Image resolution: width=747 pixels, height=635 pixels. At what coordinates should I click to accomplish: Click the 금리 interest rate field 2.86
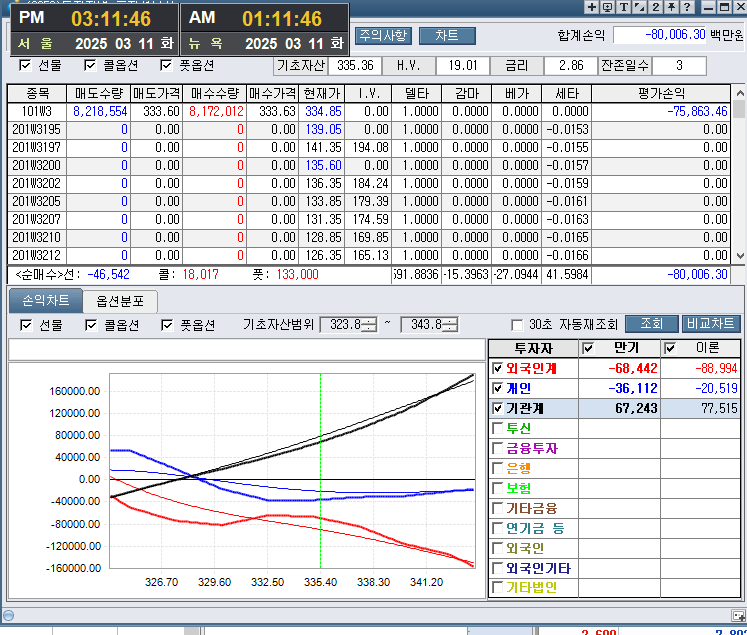pos(571,66)
